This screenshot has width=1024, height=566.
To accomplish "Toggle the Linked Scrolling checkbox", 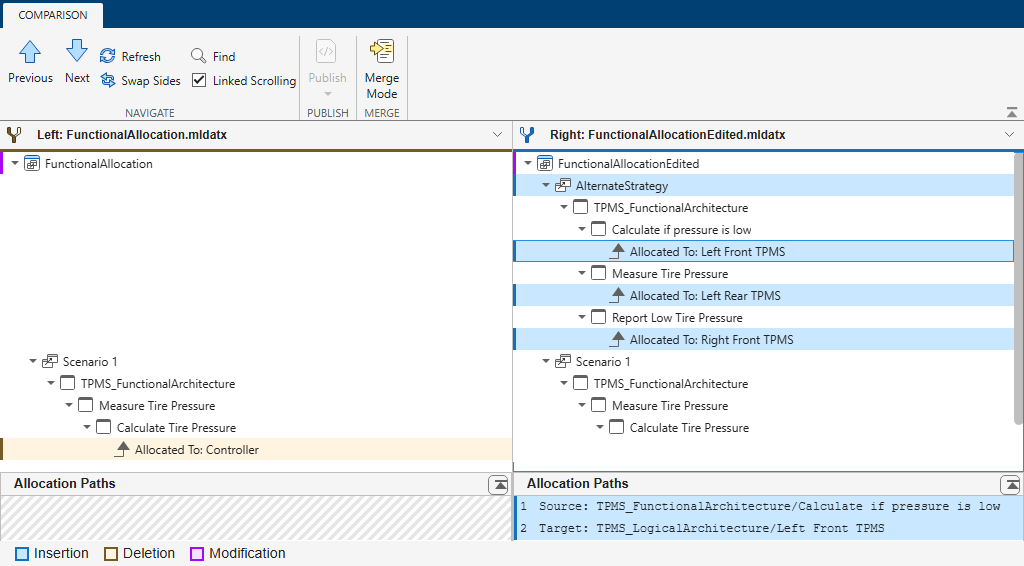I will click(199, 80).
